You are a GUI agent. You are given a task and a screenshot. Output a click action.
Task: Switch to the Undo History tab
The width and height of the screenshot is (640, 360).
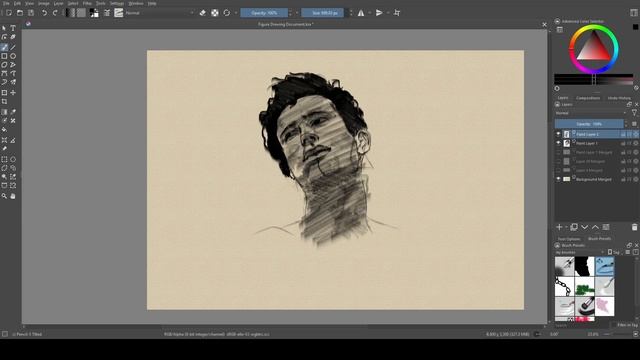click(x=619, y=98)
